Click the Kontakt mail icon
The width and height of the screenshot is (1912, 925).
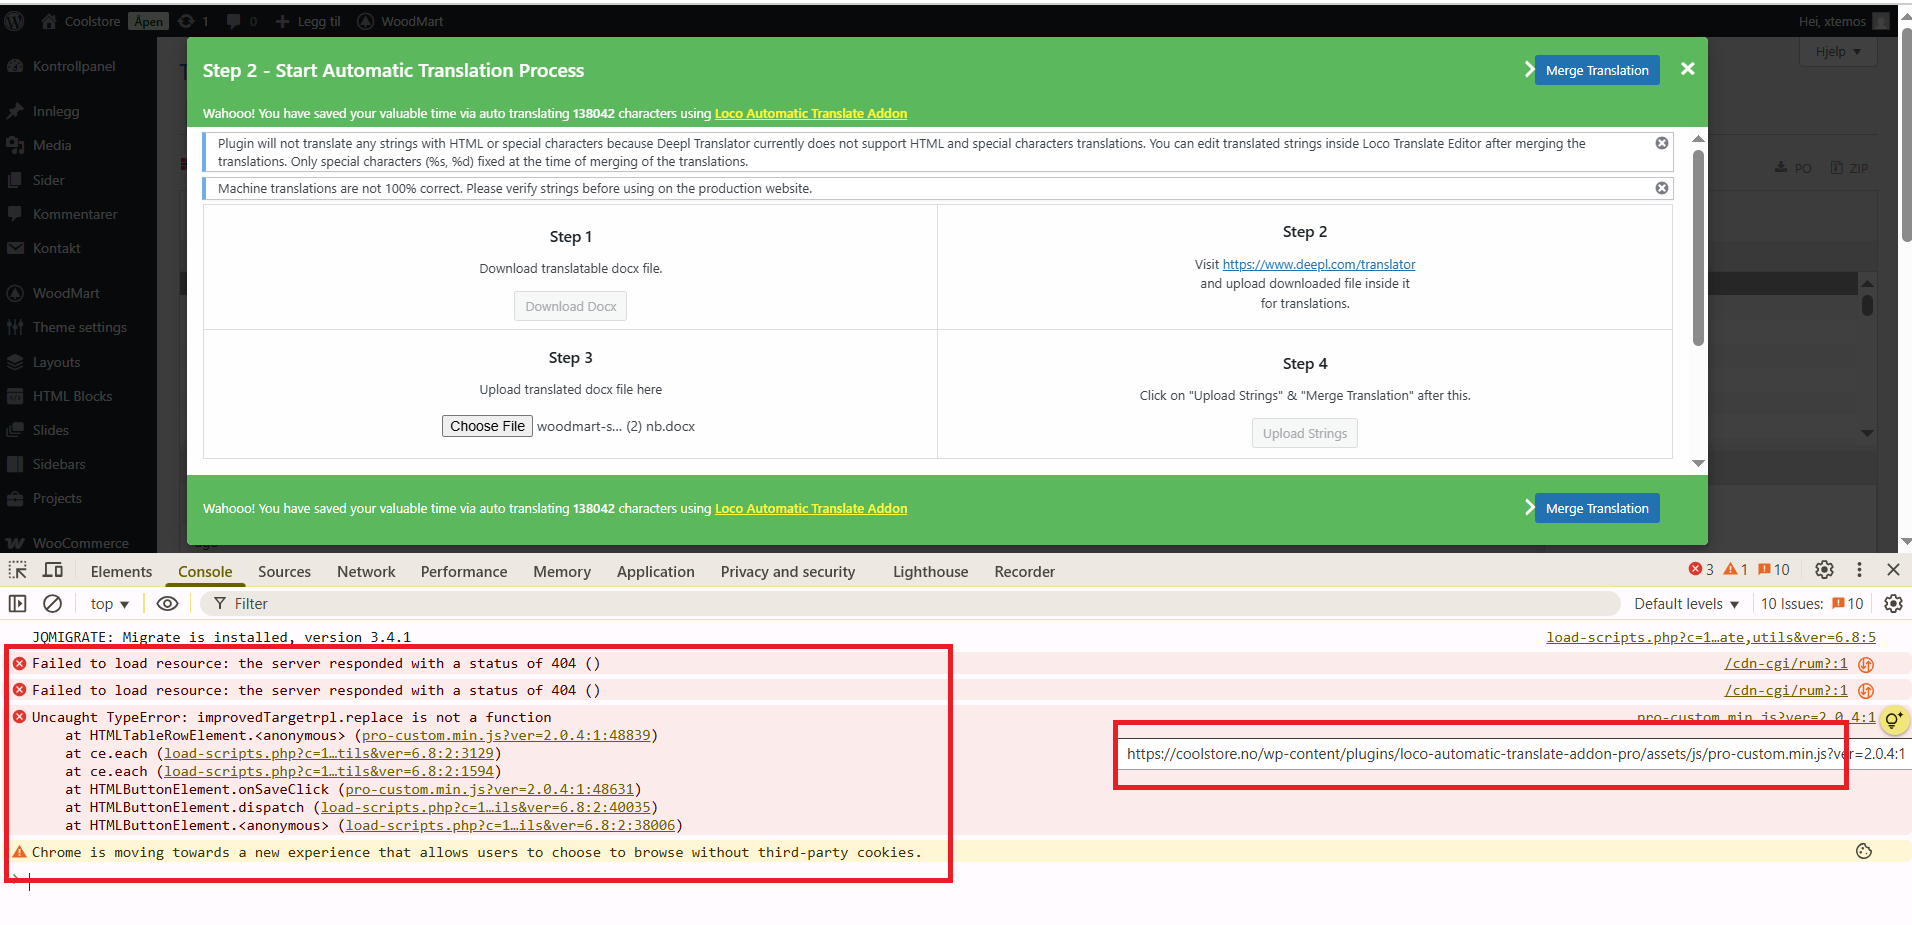[15, 248]
